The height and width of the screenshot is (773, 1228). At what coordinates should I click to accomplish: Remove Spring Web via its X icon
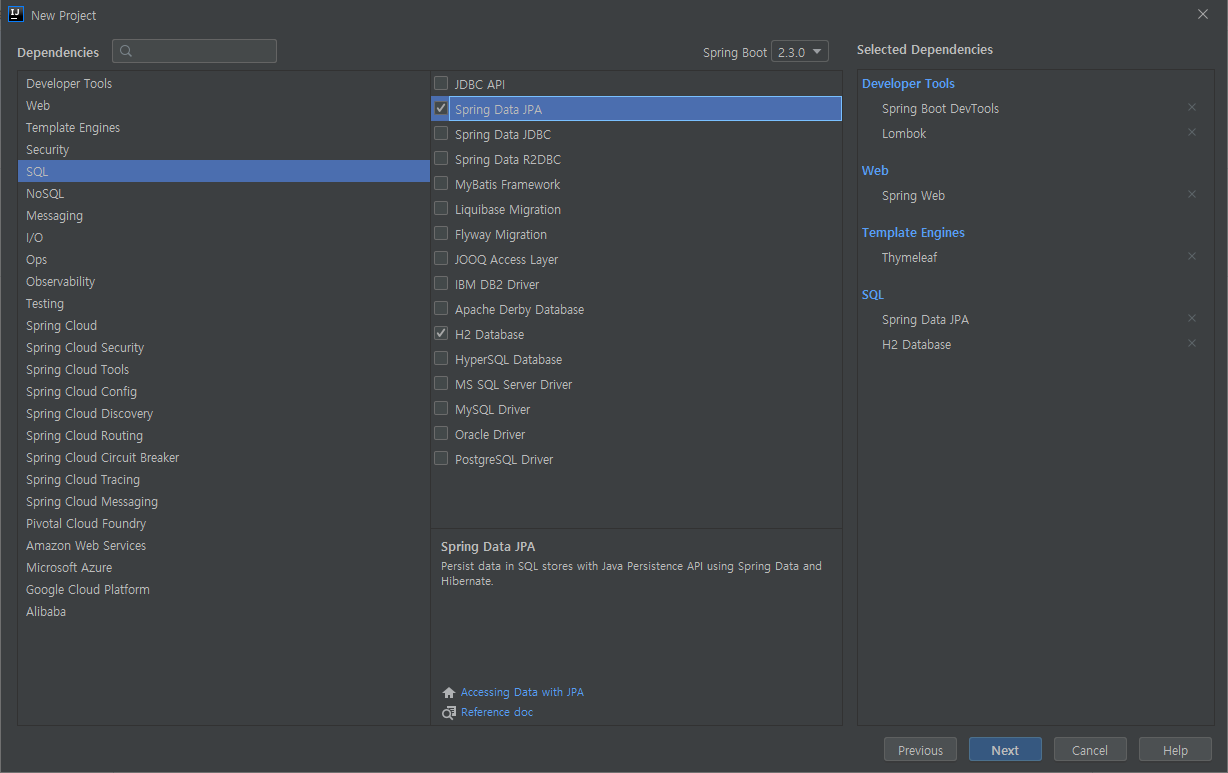[1191, 194]
